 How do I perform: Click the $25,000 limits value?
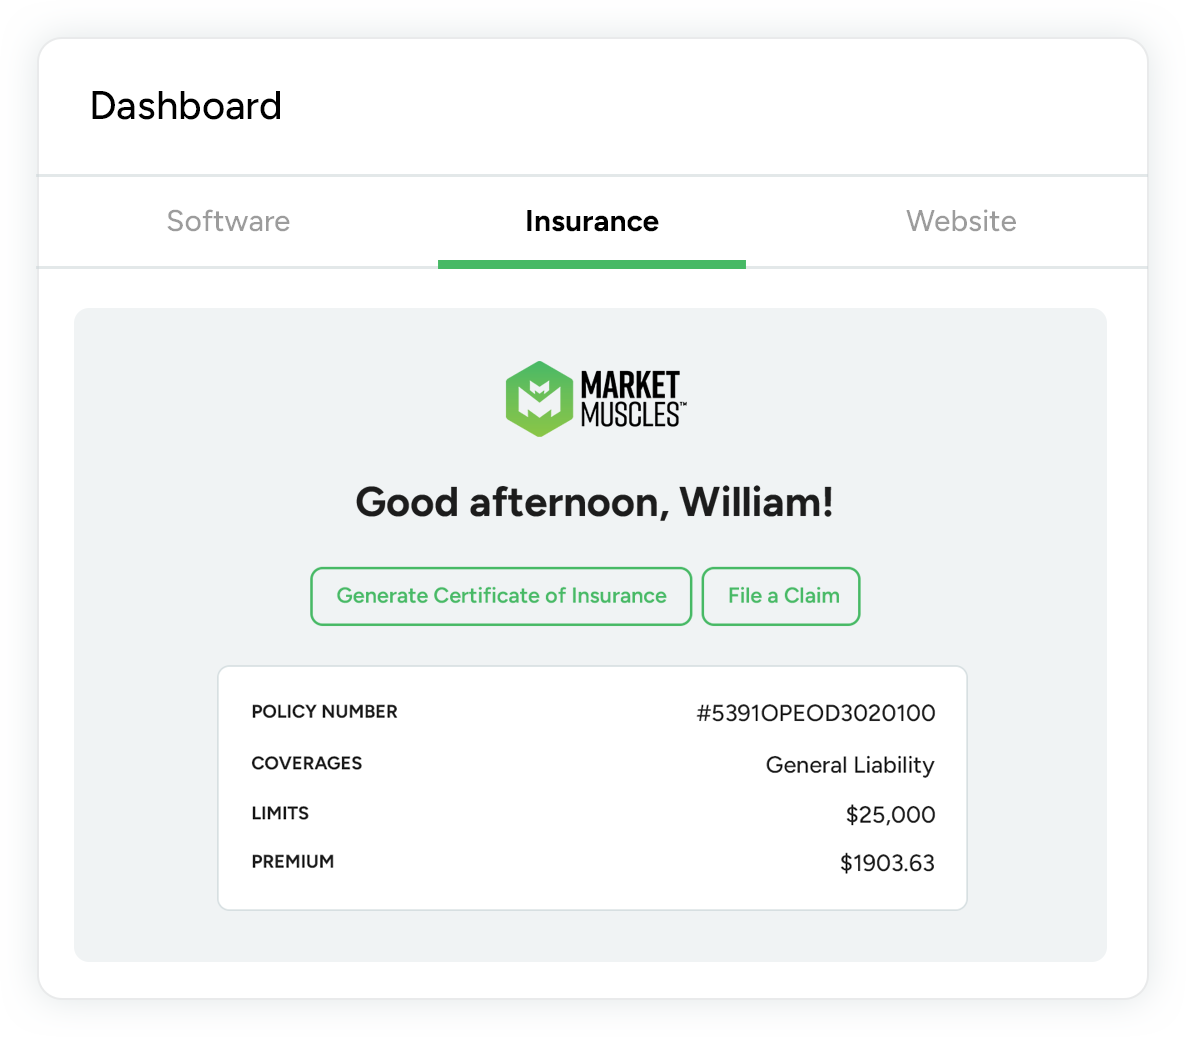click(890, 815)
